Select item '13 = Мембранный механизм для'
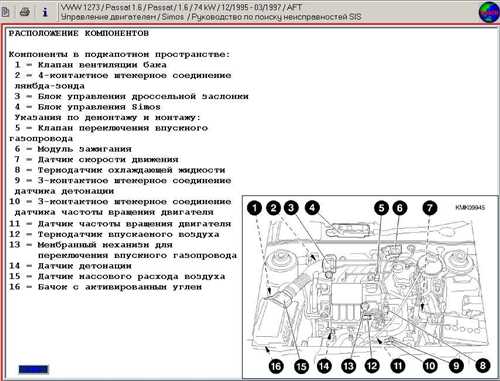The image size is (500, 381). (x=91, y=245)
